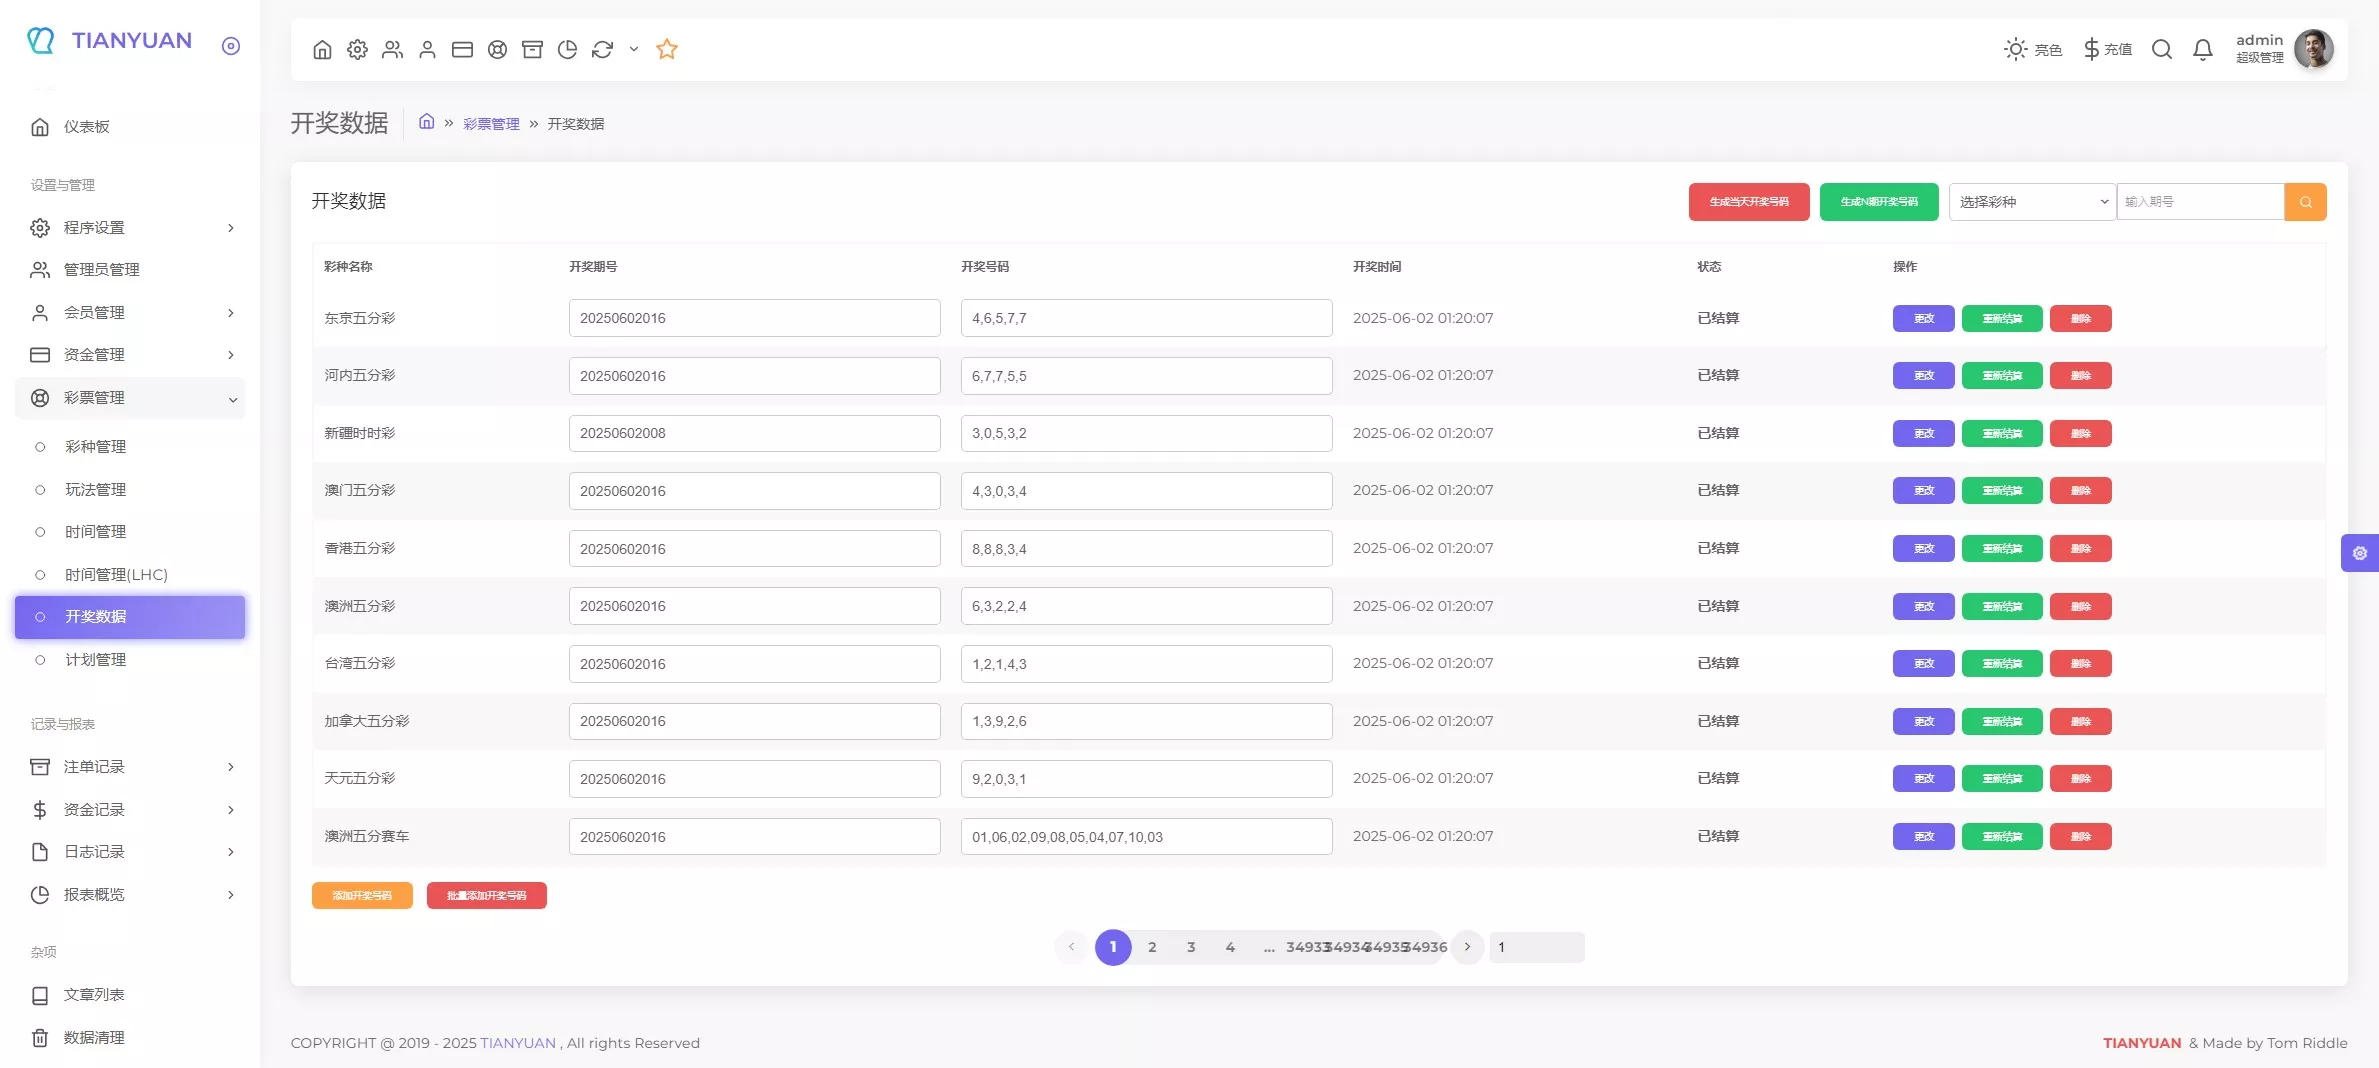Click the pie chart toolbar icon
This screenshot has width=2379, height=1068.
pyautogui.click(x=567, y=49)
